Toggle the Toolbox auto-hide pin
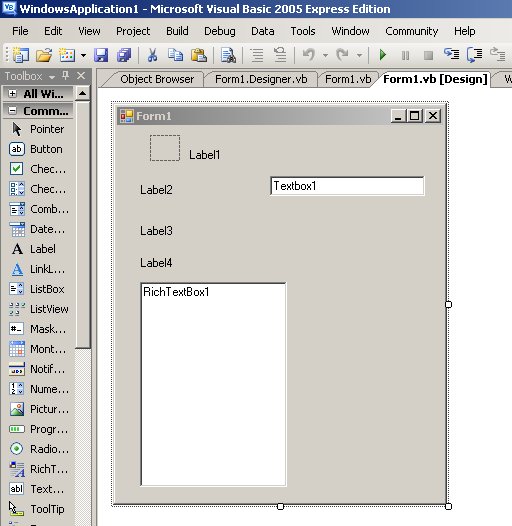The width and height of the screenshot is (512, 526). point(65,76)
